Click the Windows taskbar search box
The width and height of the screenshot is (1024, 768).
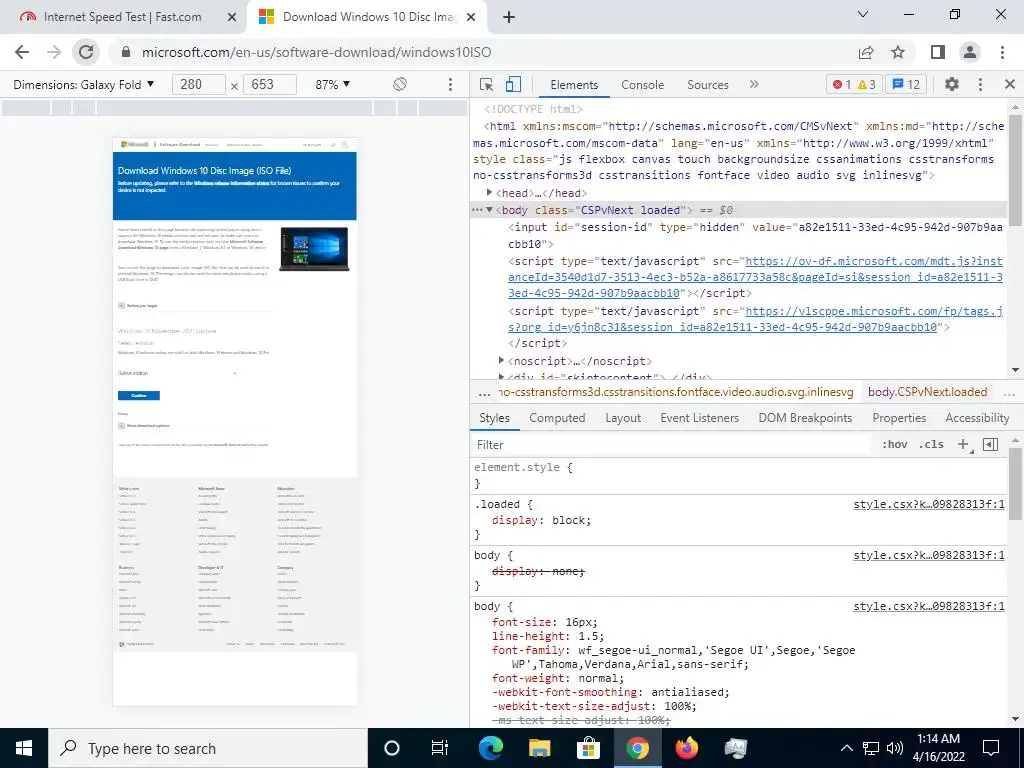point(208,748)
